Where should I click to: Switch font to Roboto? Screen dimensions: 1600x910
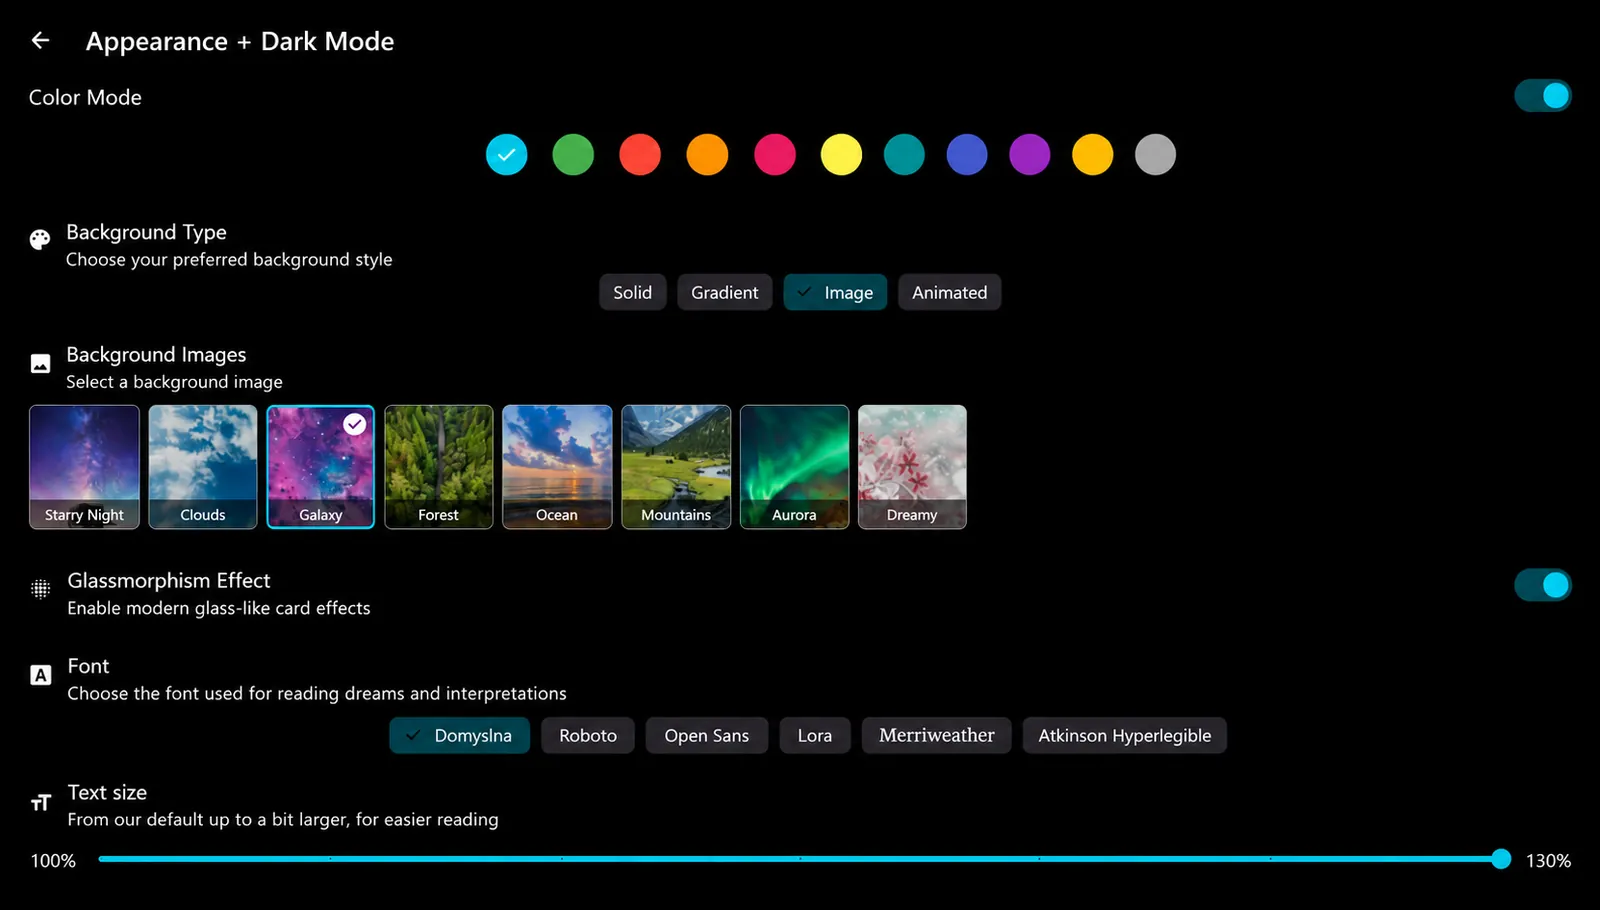click(x=588, y=735)
